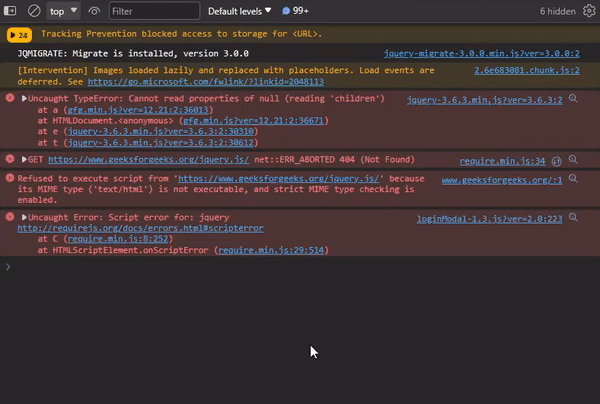Open jquery-3.6.3.min.js:2:30310 stack link
The height and width of the screenshot is (404, 600).
161,131
